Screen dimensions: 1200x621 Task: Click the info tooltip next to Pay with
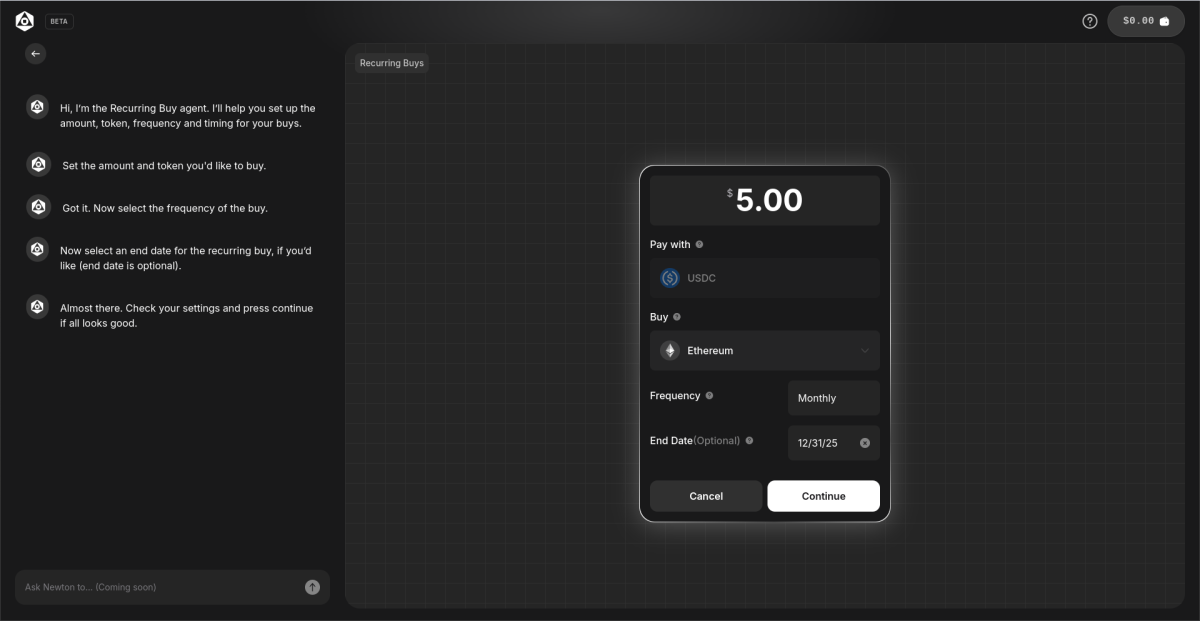click(x=699, y=243)
